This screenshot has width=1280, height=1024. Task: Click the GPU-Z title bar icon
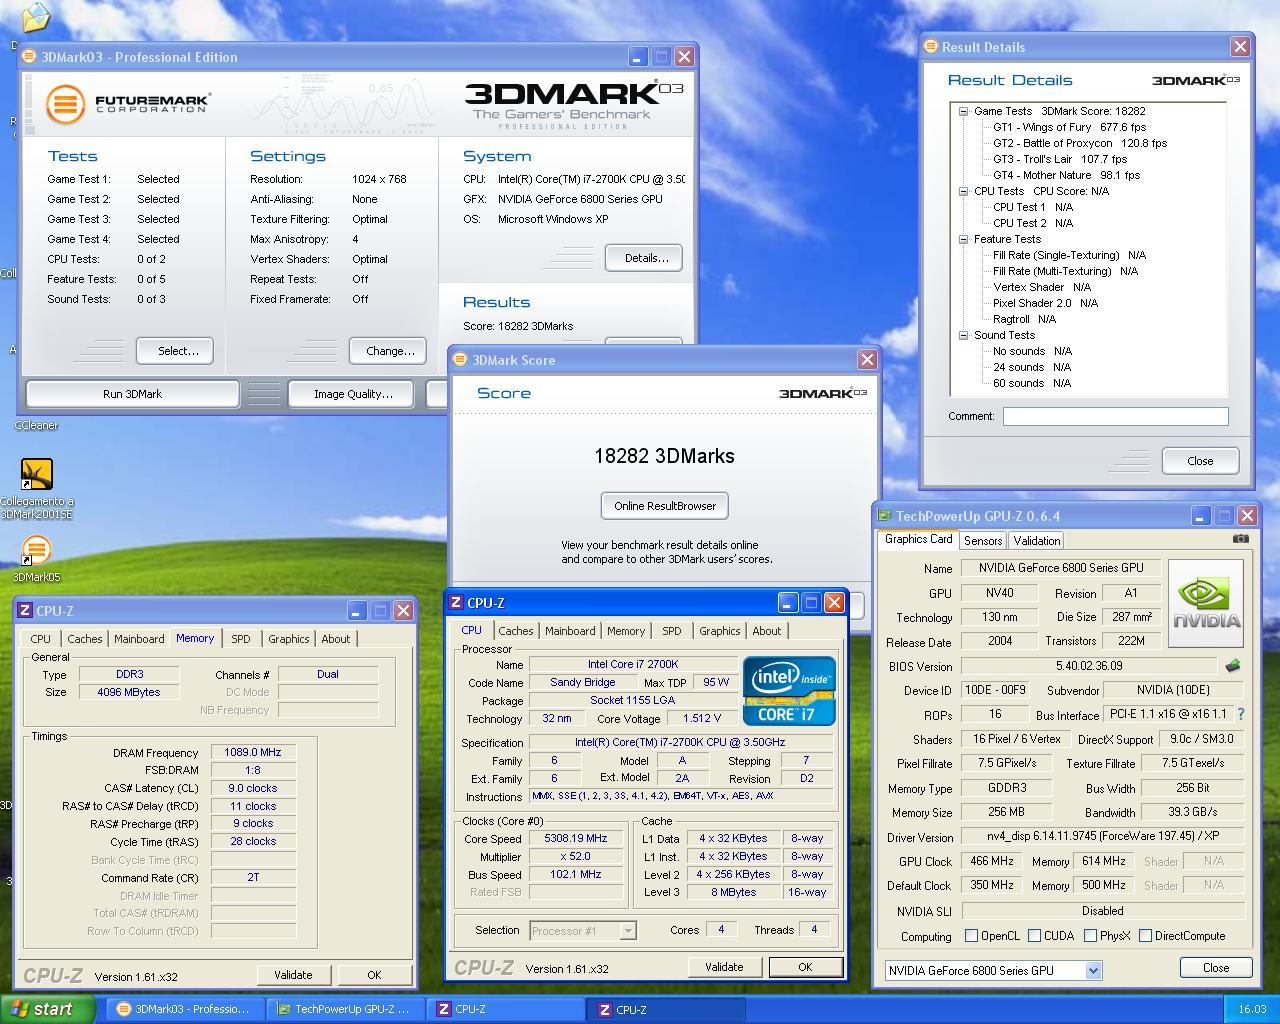tap(884, 516)
